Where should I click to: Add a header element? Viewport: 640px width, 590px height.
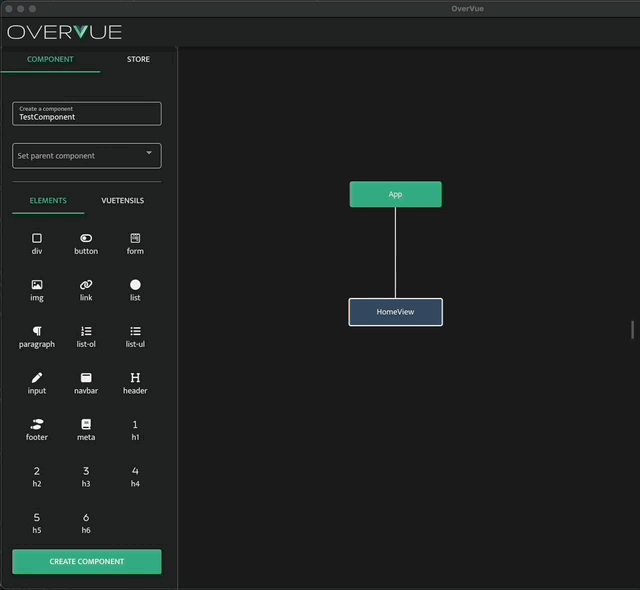(x=135, y=384)
